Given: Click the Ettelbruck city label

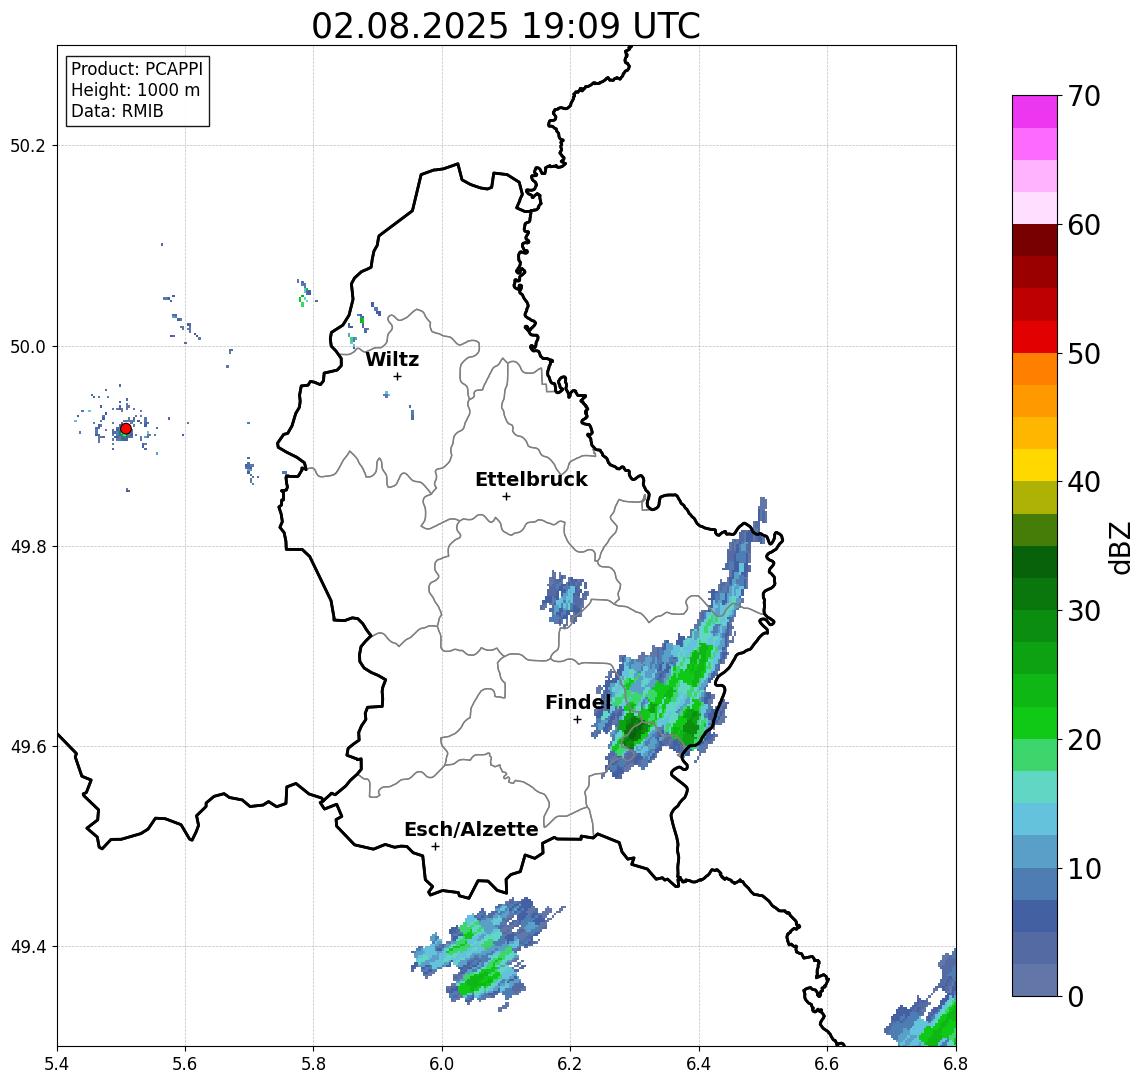Looking at the screenshot, I should pos(531,479).
